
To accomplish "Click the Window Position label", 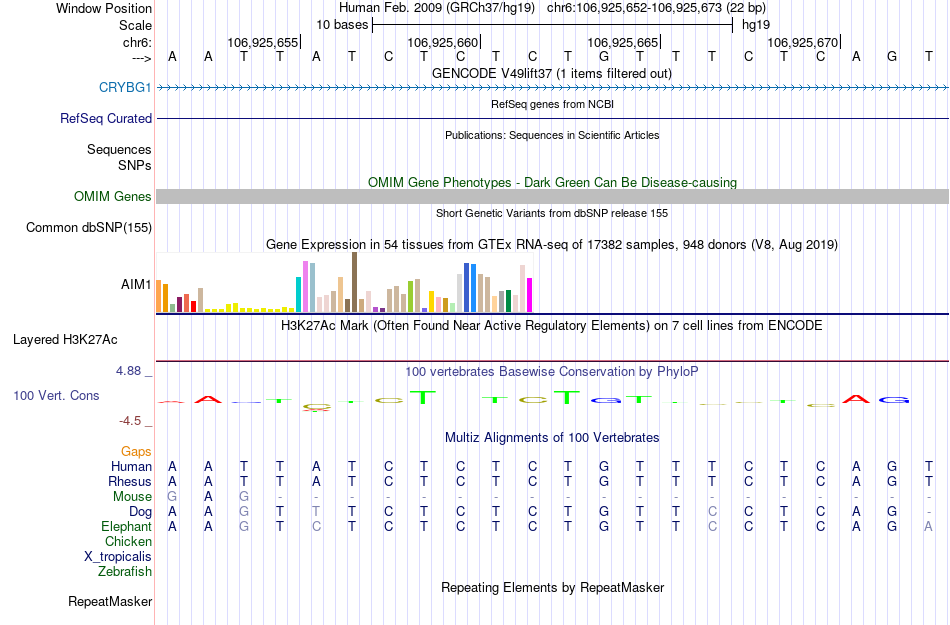I will click(104, 8).
